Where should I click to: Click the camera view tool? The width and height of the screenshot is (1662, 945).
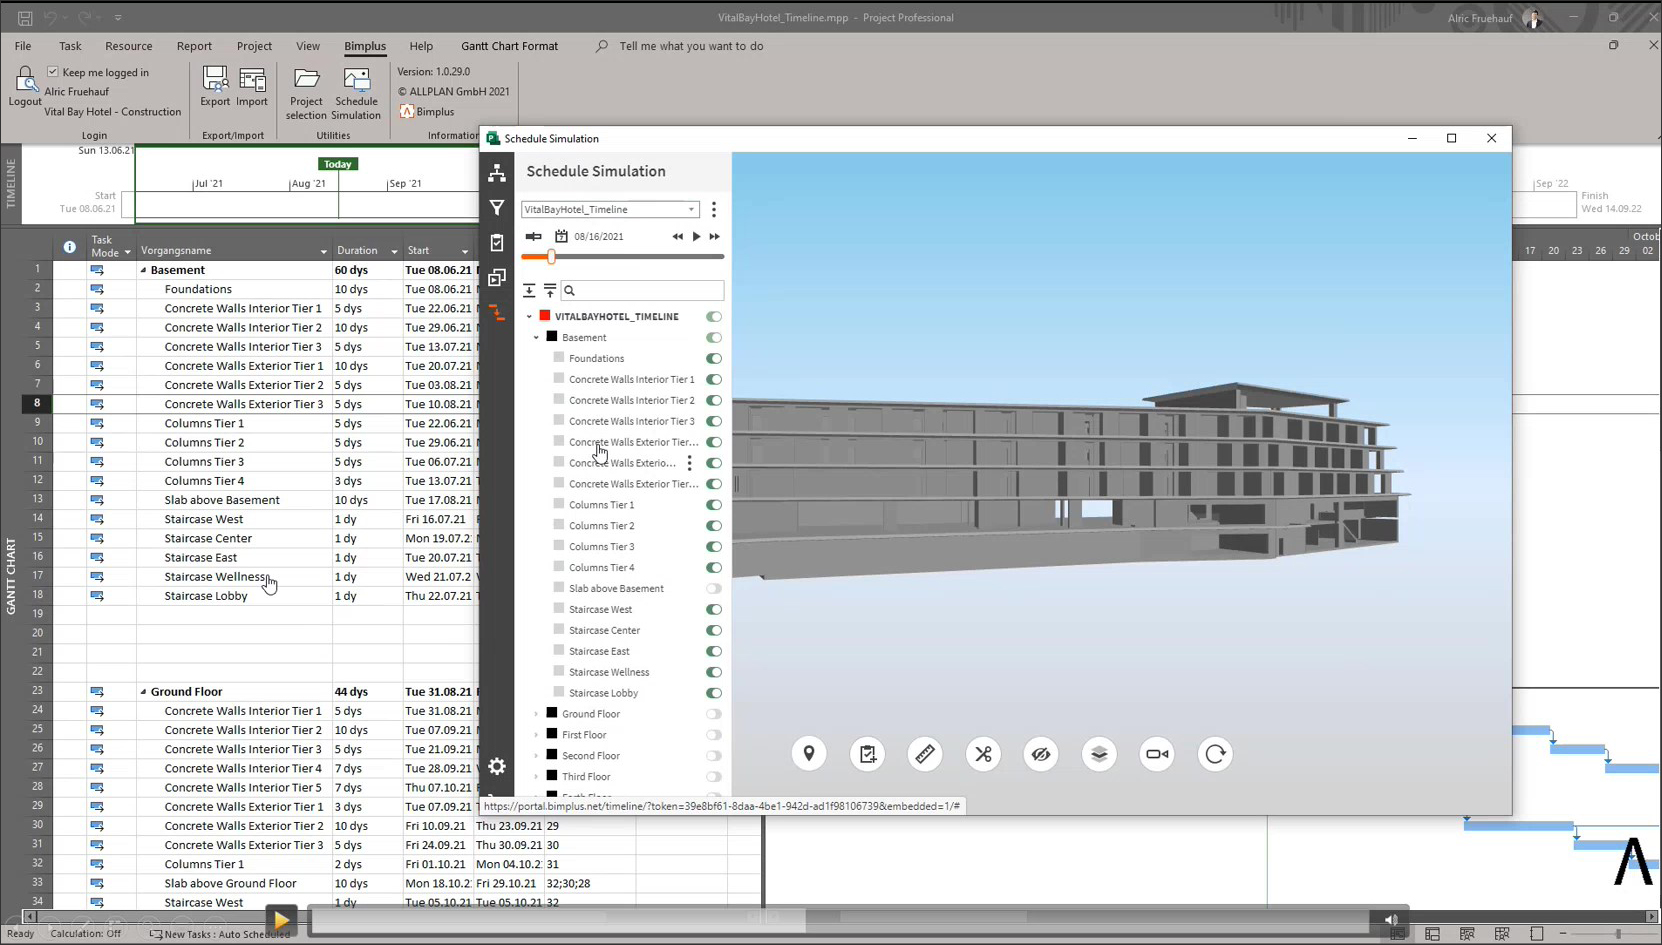click(x=1157, y=754)
